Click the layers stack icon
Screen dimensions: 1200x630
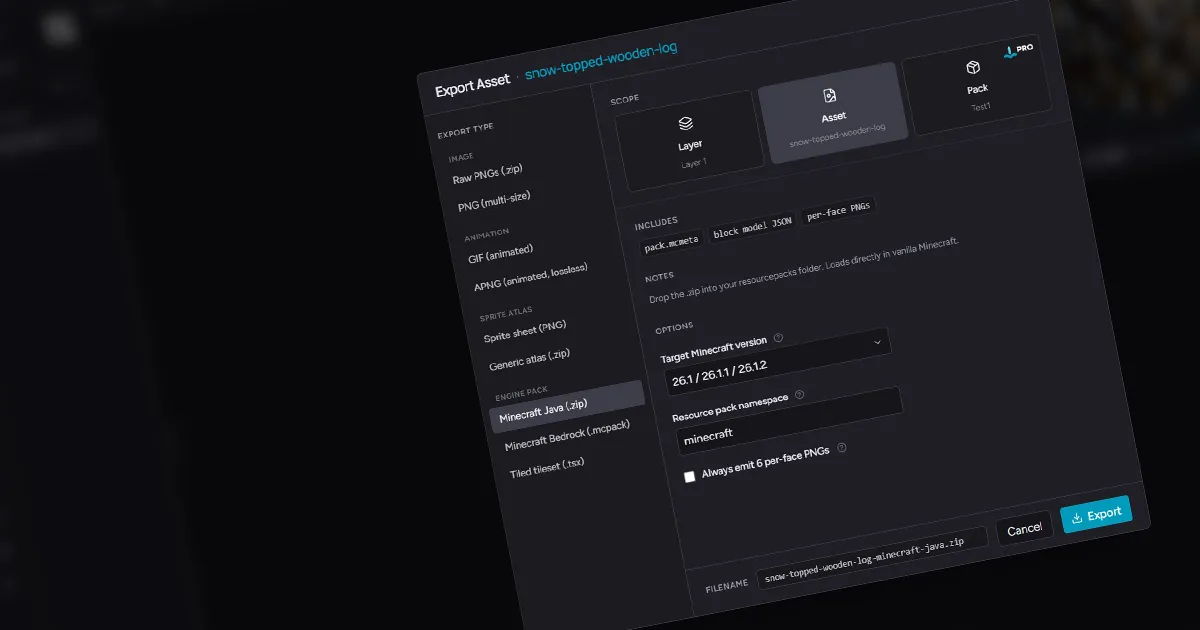pos(685,124)
